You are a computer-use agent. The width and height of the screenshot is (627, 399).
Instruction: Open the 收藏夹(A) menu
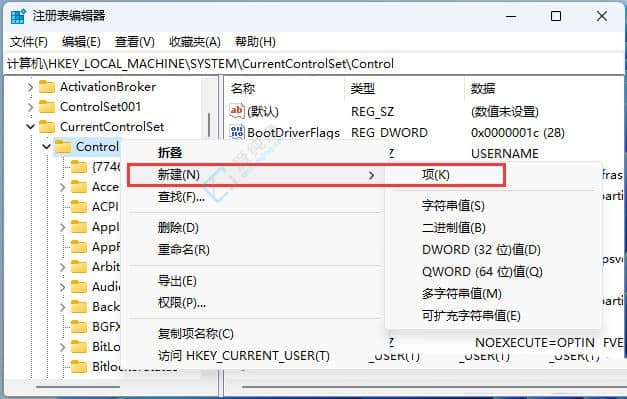click(195, 42)
